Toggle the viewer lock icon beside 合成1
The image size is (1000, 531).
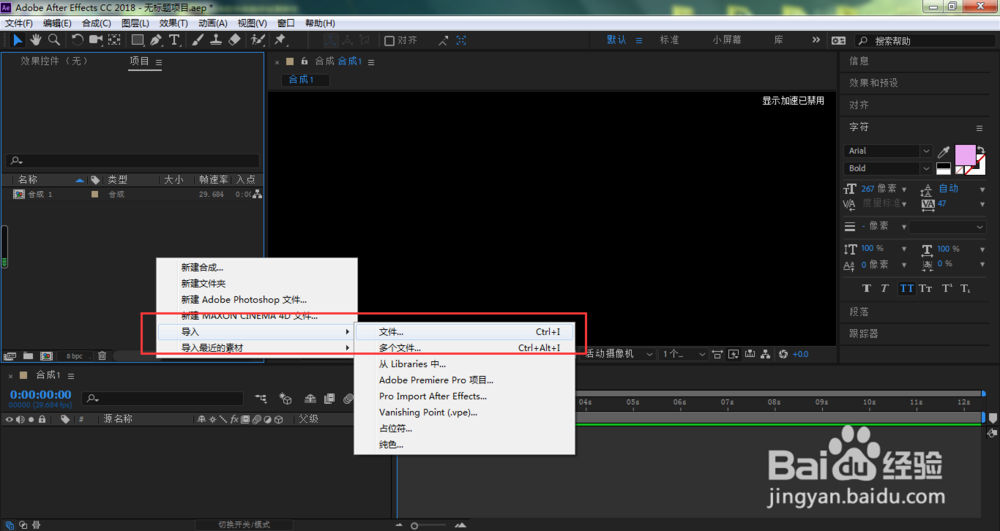(x=304, y=61)
